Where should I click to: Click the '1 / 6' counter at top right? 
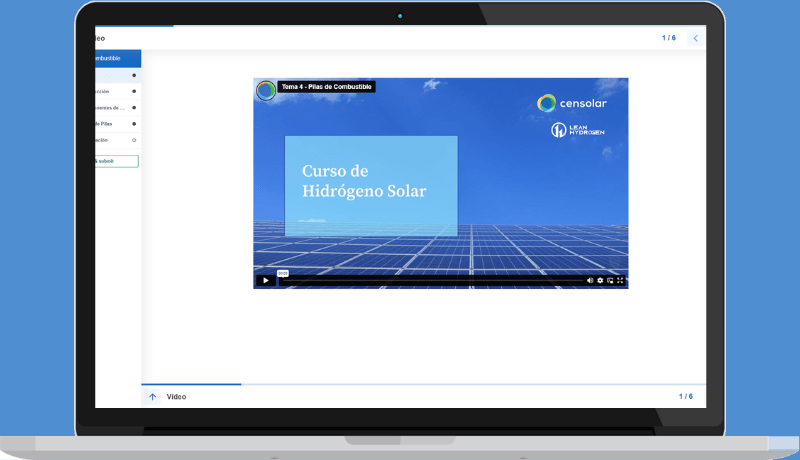coord(669,38)
